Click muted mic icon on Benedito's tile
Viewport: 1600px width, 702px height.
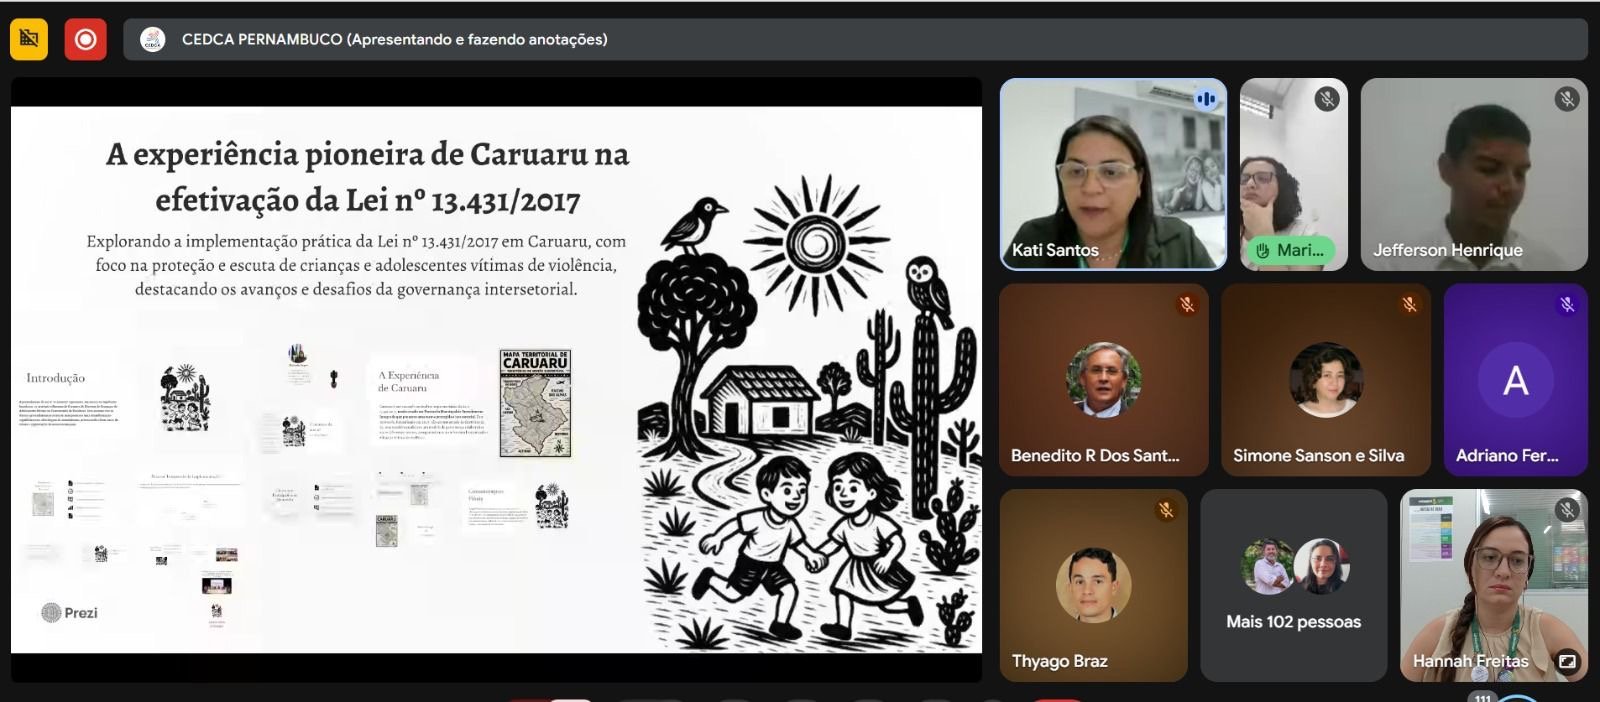(1187, 304)
